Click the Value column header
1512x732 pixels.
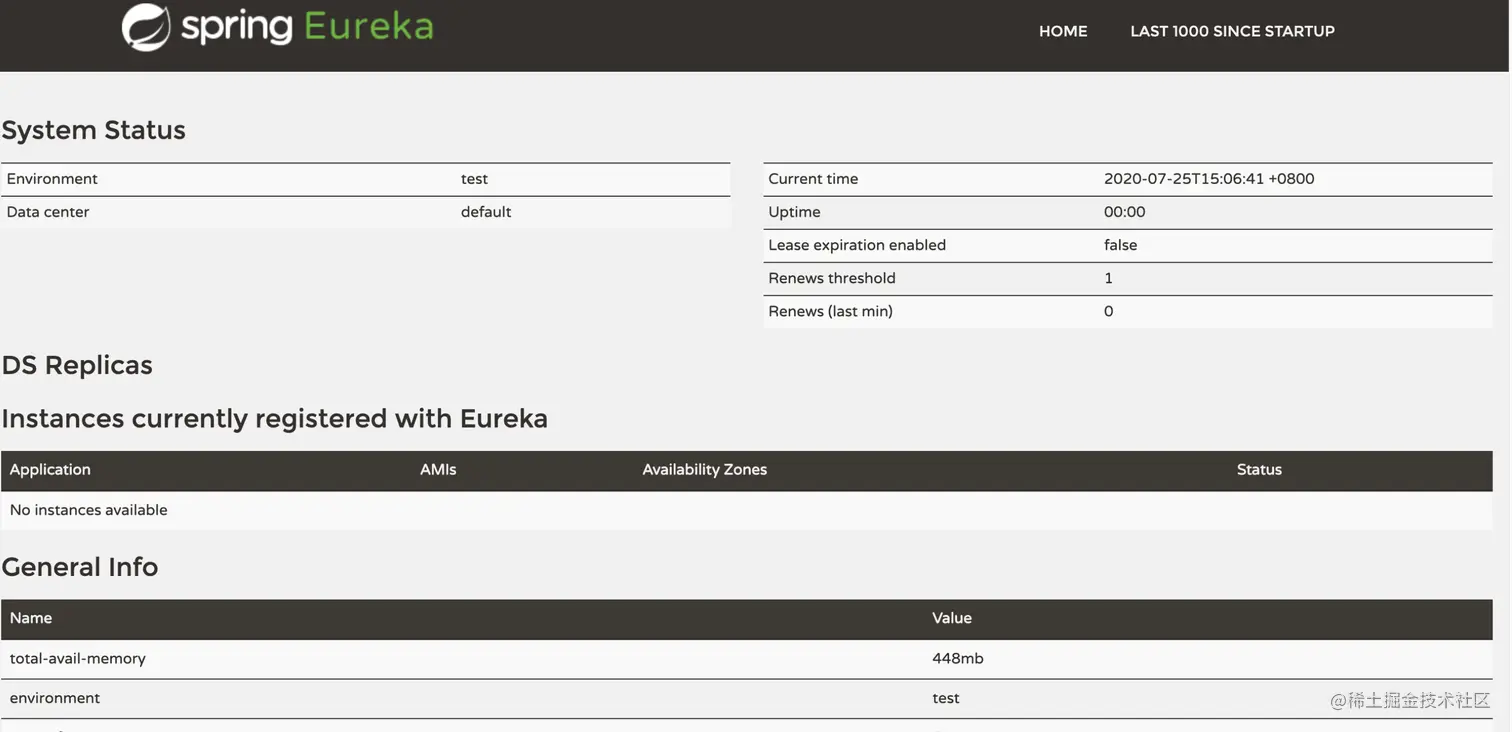(952, 618)
